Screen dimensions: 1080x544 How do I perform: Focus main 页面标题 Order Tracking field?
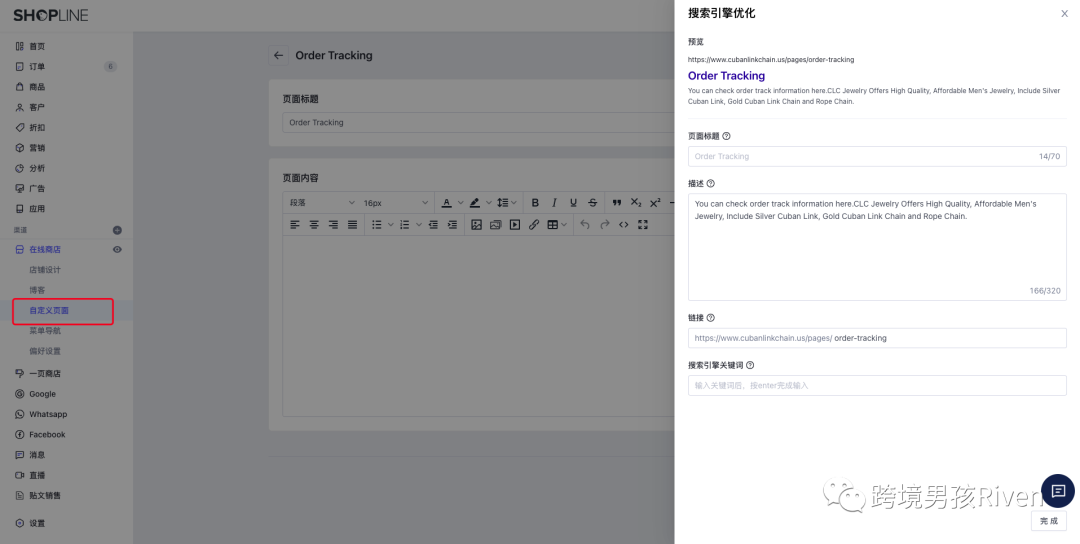coord(478,123)
